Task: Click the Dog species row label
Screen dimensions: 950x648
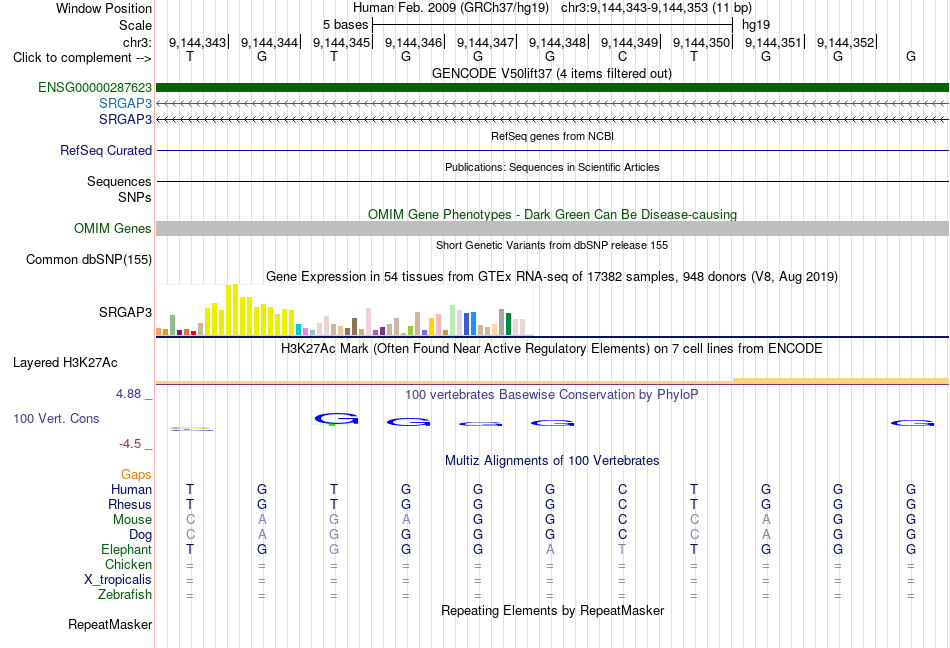Action: (x=141, y=534)
